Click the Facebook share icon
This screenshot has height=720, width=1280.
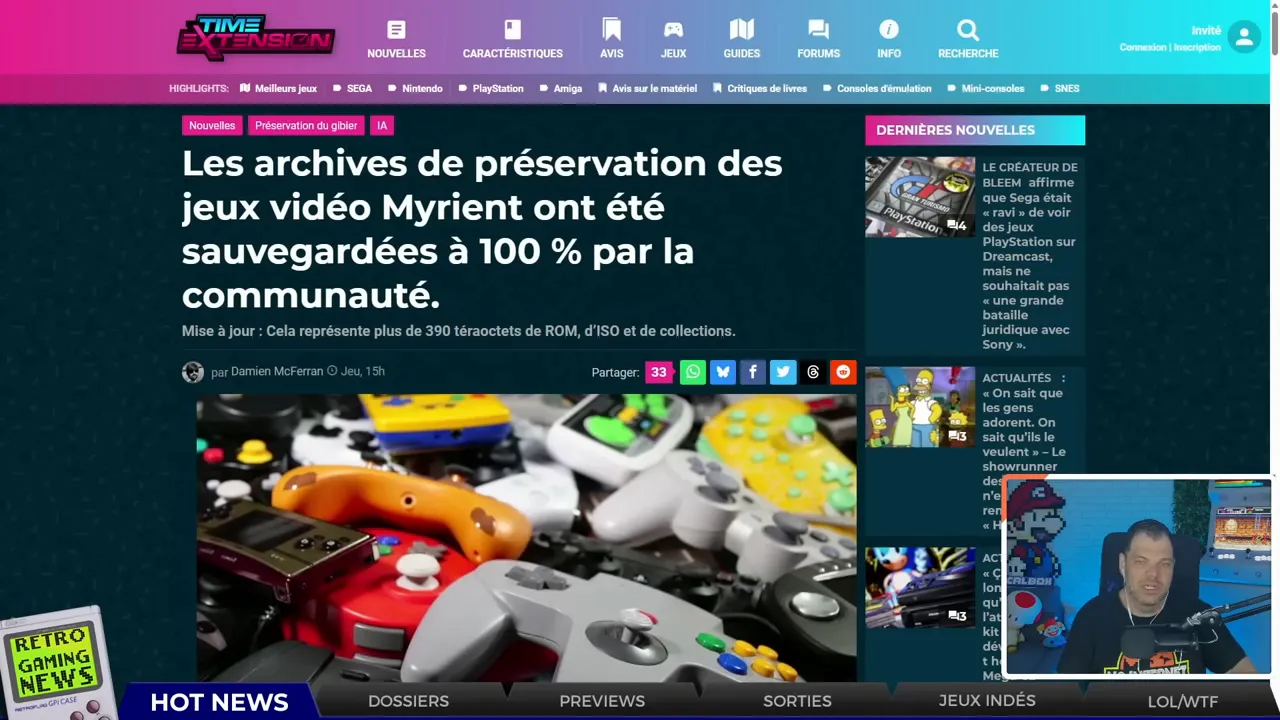753,372
